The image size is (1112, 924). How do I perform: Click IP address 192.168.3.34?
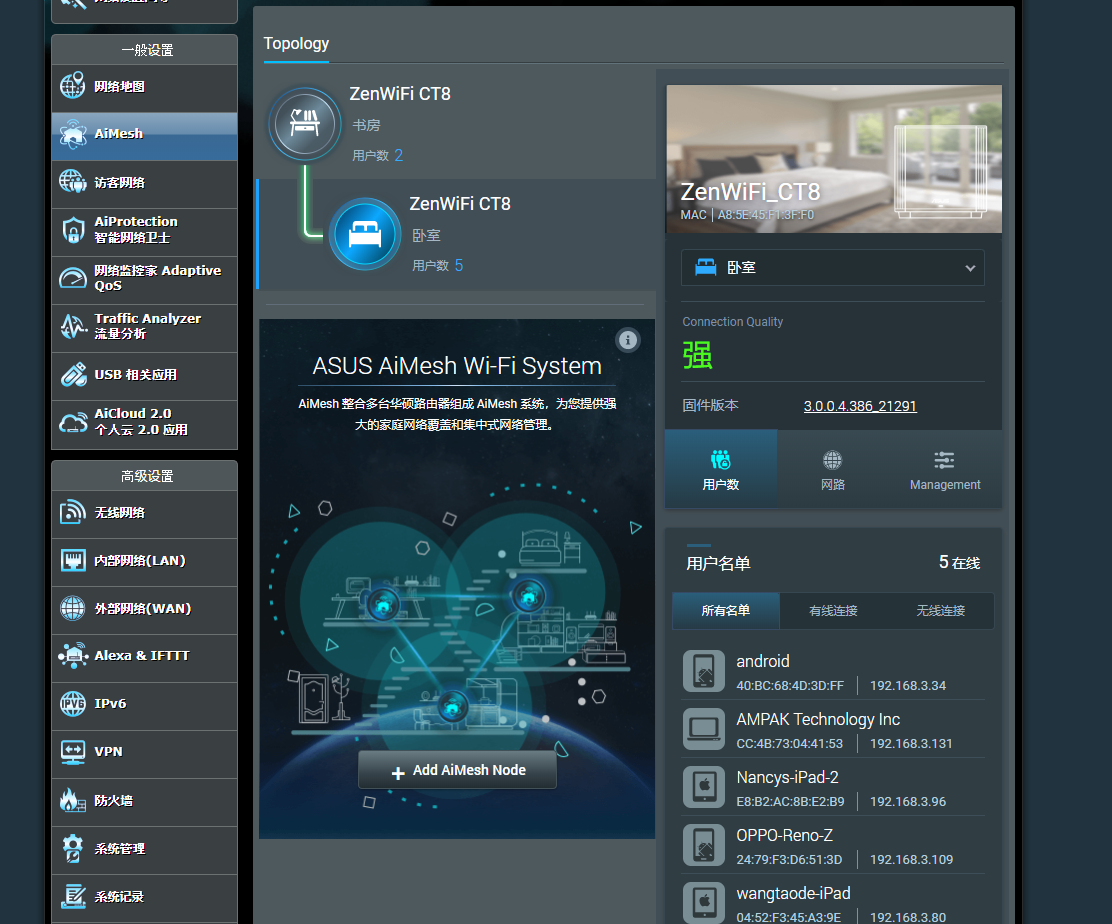(x=908, y=686)
